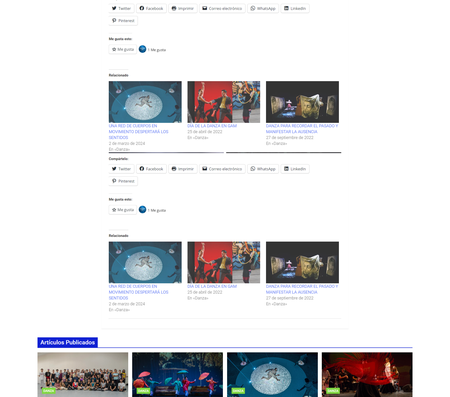The width and height of the screenshot is (450, 397).
Task: Open 'DÍA DE LA DANZA EN GAM' link above Artículos Publicados
Action: [x=212, y=286]
